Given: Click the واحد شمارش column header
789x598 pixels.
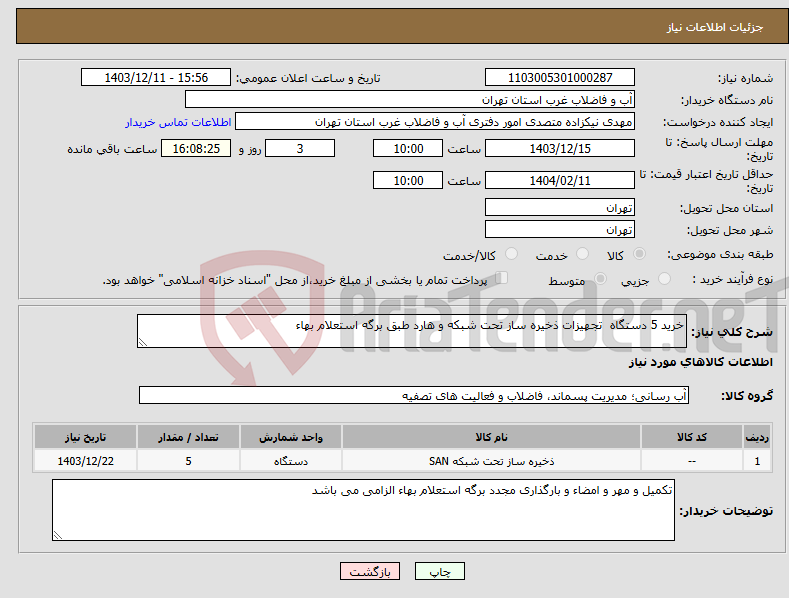Looking at the screenshot, I should (x=291, y=437).
